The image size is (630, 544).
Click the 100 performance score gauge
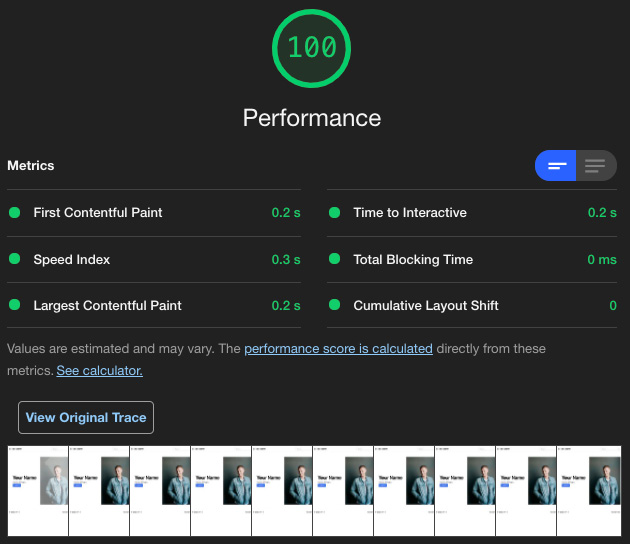click(x=311, y=48)
